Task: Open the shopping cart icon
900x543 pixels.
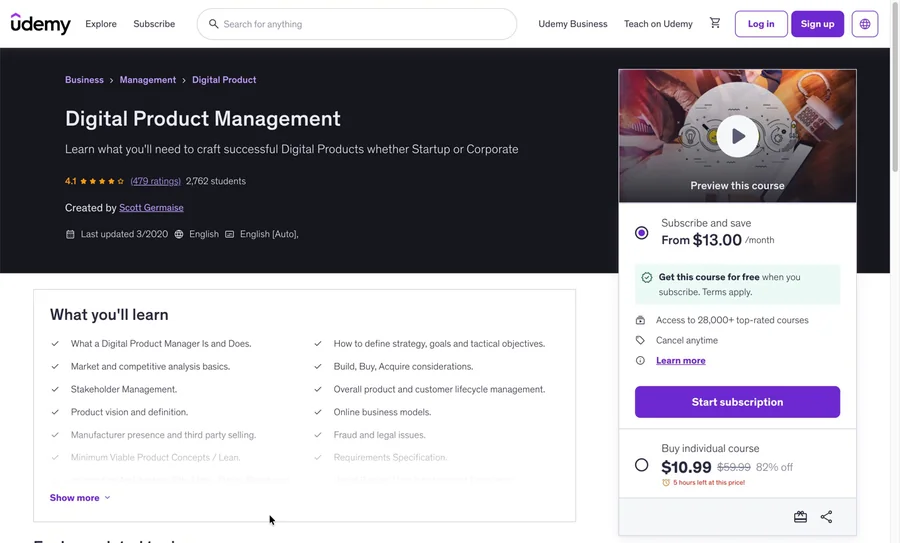Action: [x=715, y=23]
